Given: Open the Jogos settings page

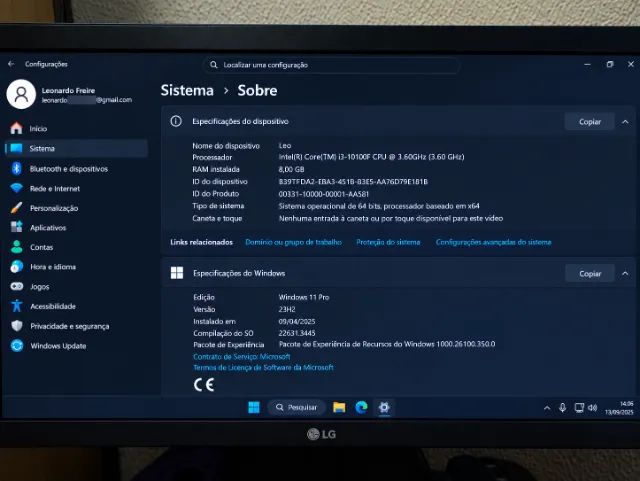Looking at the screenshot, I should (x=77, y=287).
